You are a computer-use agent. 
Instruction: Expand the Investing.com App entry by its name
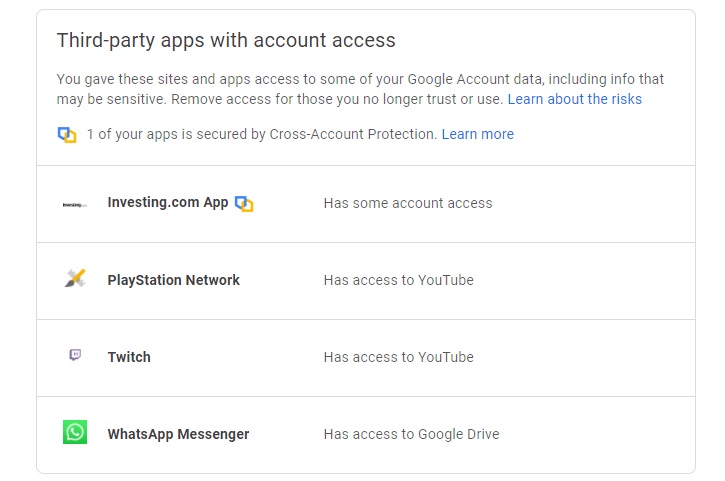167,203
